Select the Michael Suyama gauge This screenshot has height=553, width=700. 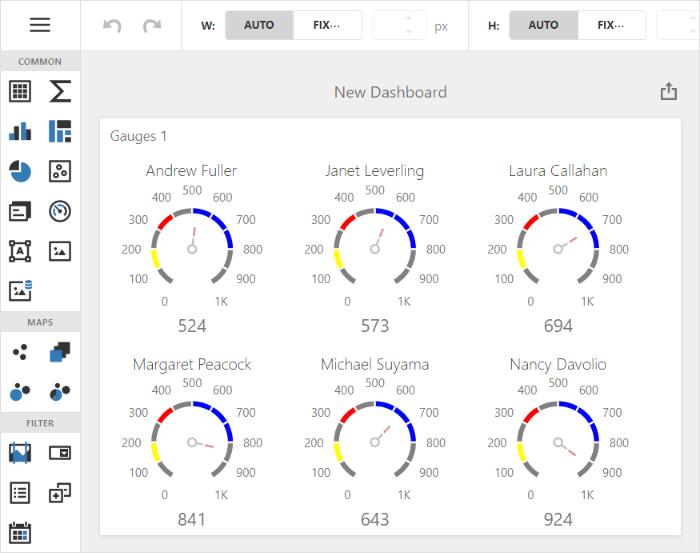click(375, 442)
